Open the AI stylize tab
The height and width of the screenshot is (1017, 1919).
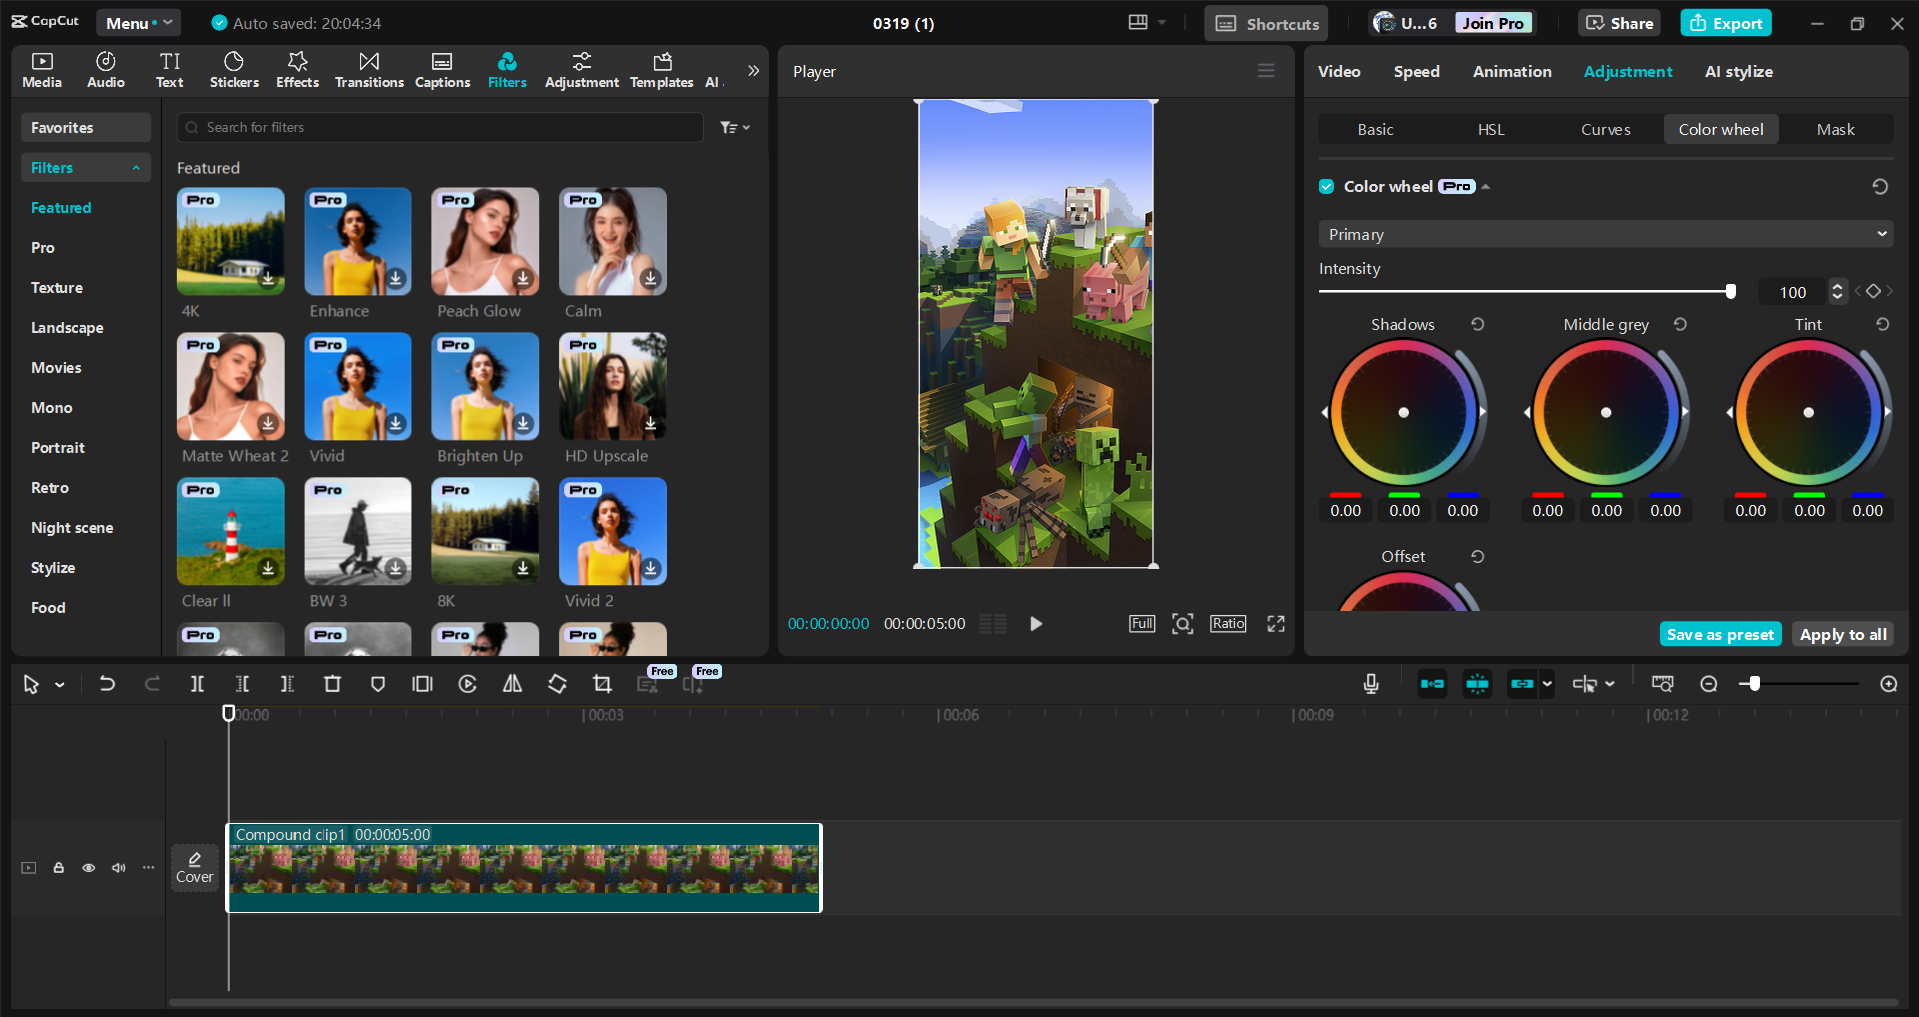pos(1738,71)
